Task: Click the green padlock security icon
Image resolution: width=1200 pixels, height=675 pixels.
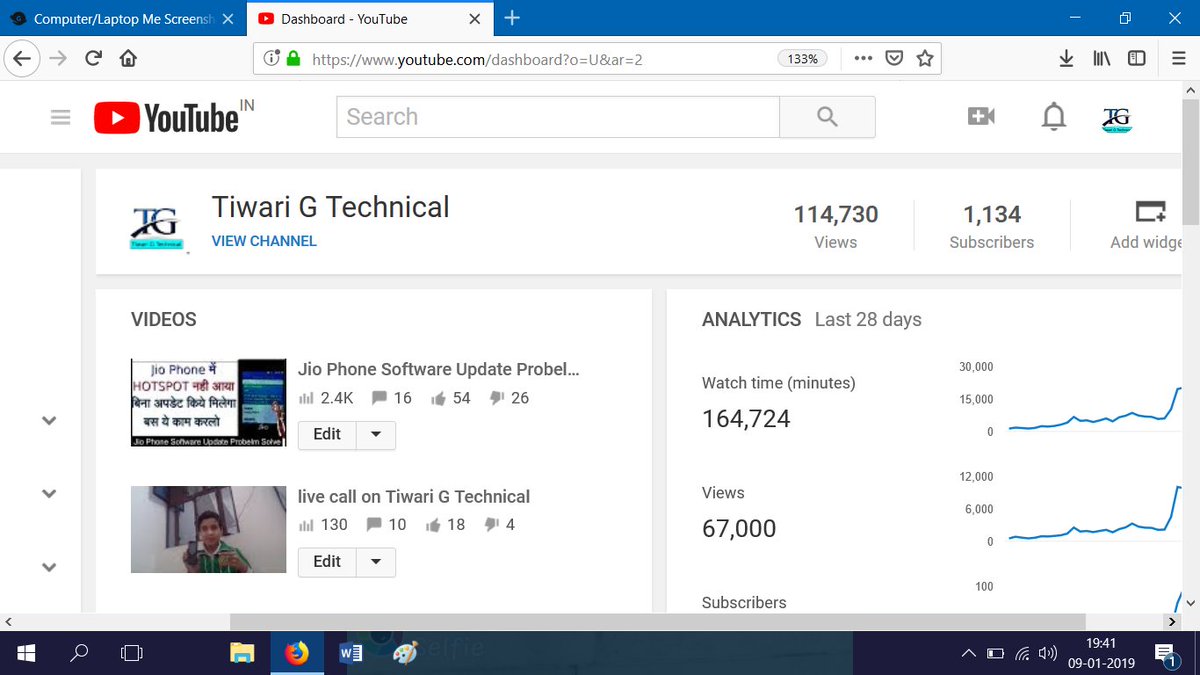Action: [x=293, y=59]
